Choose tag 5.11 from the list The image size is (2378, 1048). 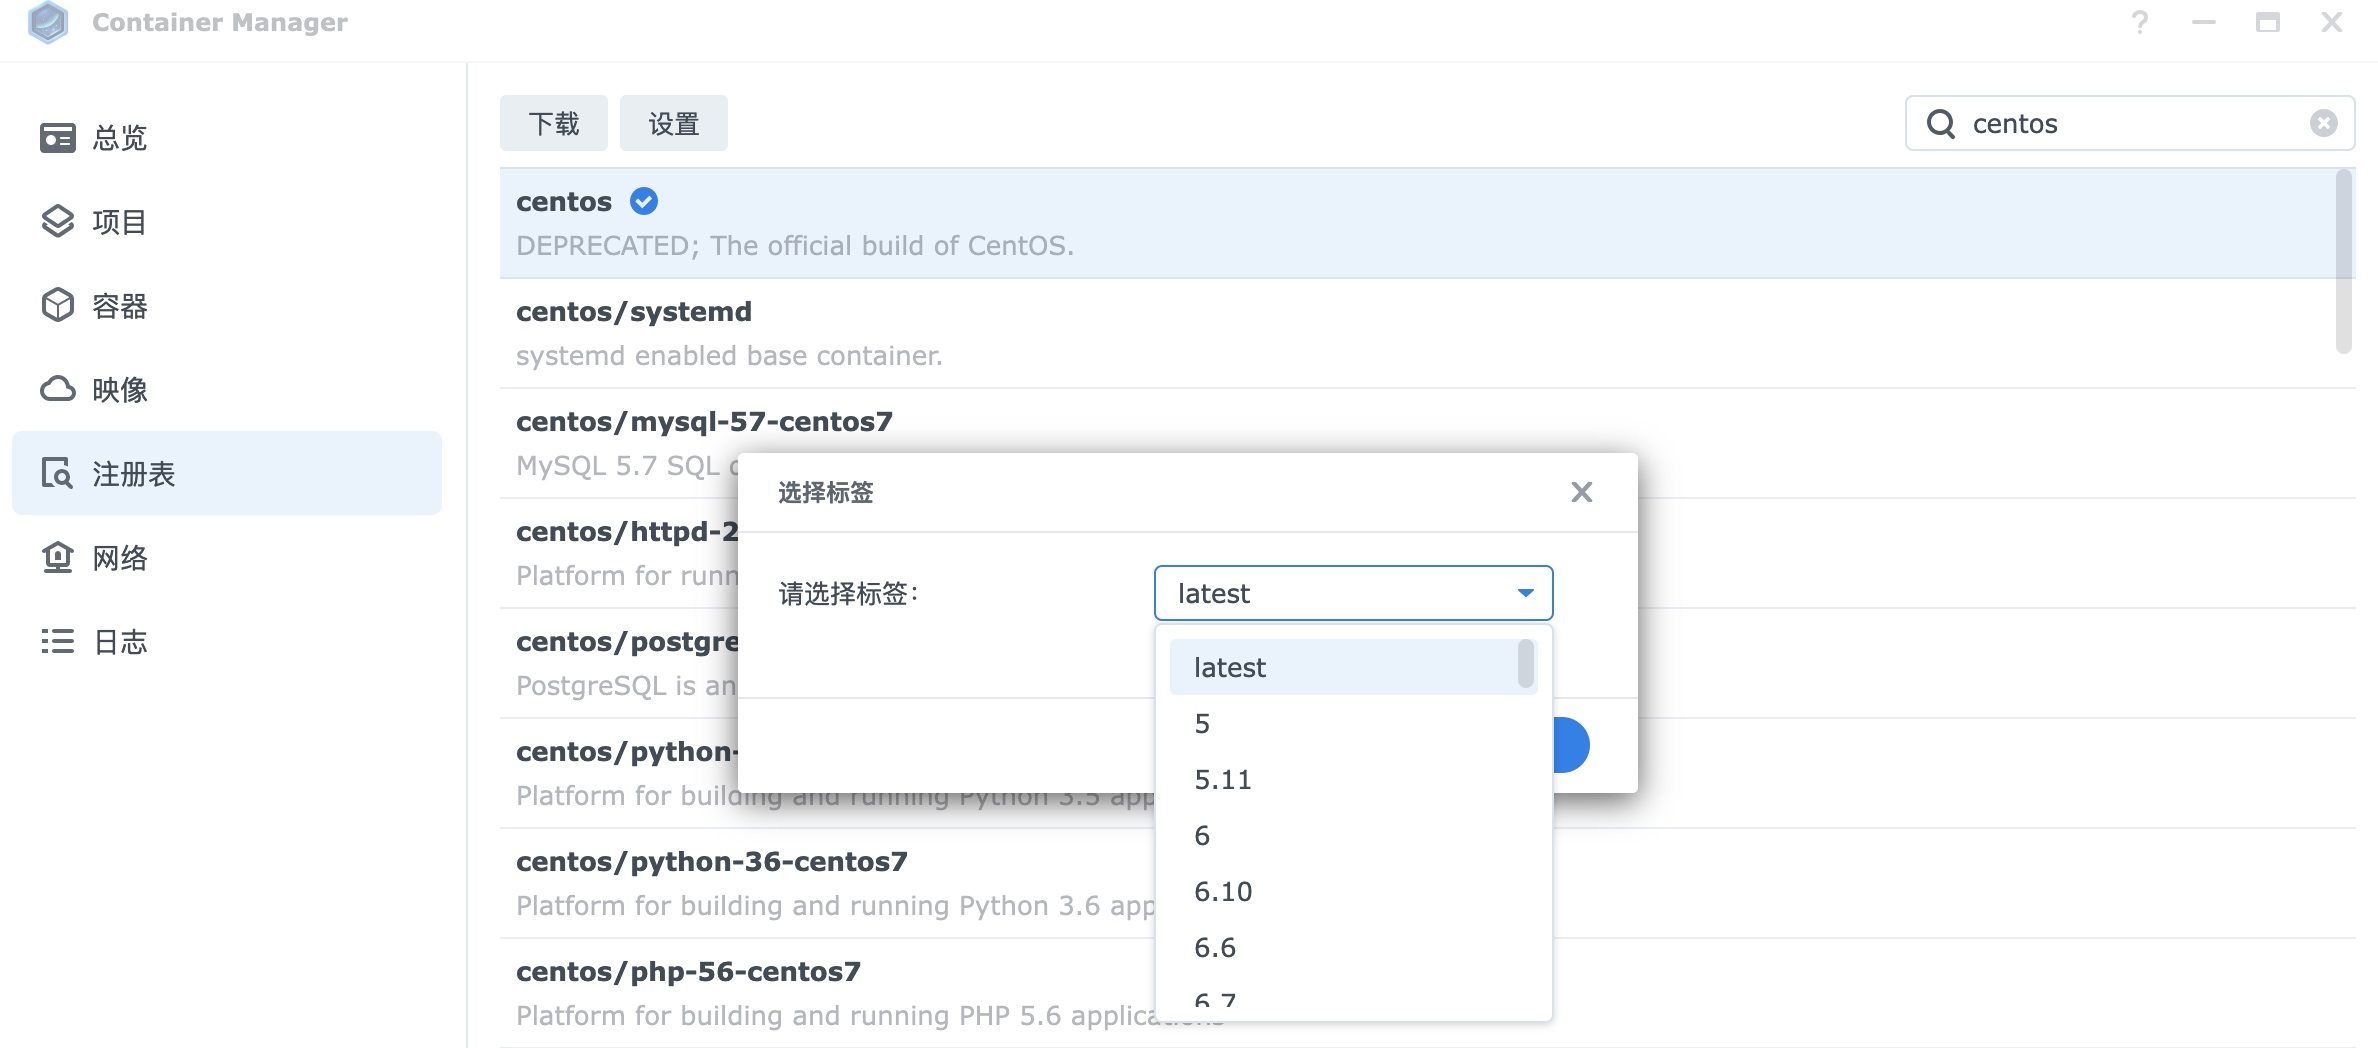(x=1222, y=780)
